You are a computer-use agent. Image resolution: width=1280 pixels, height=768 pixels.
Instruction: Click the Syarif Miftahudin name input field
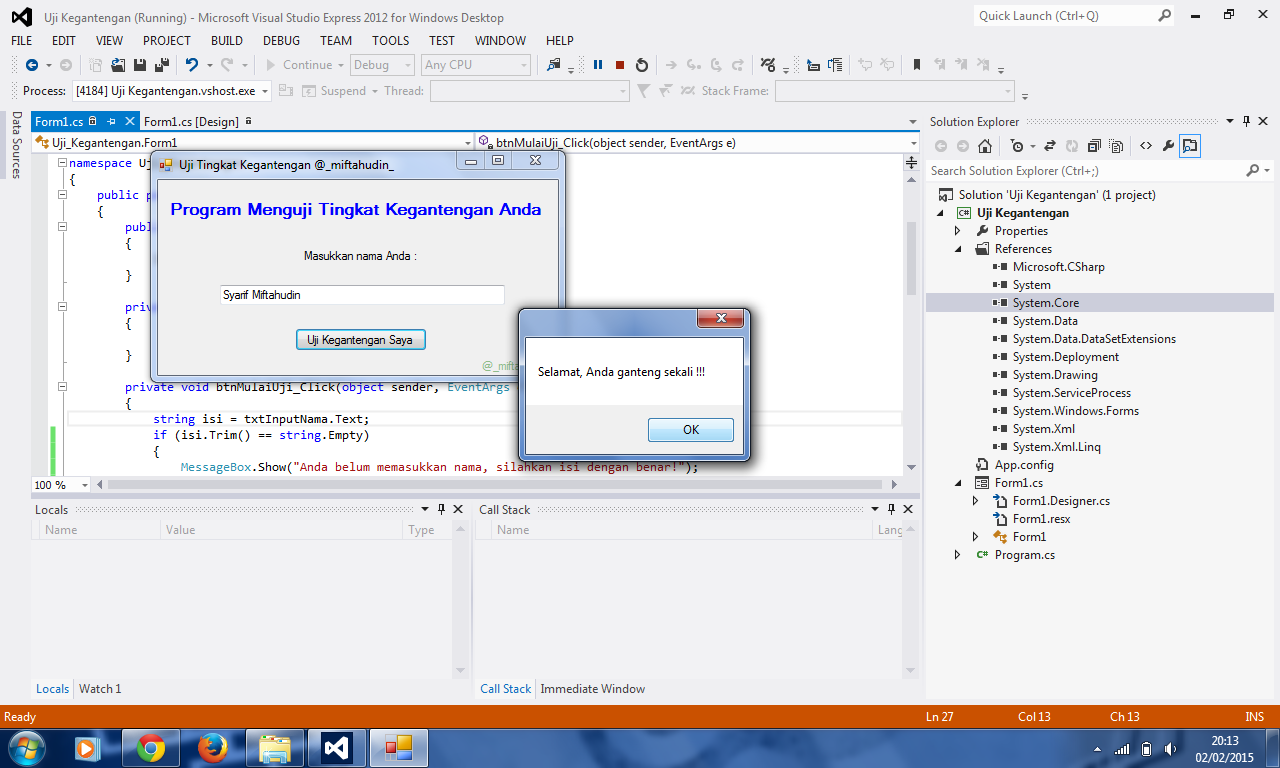click(x=362, y=294)
